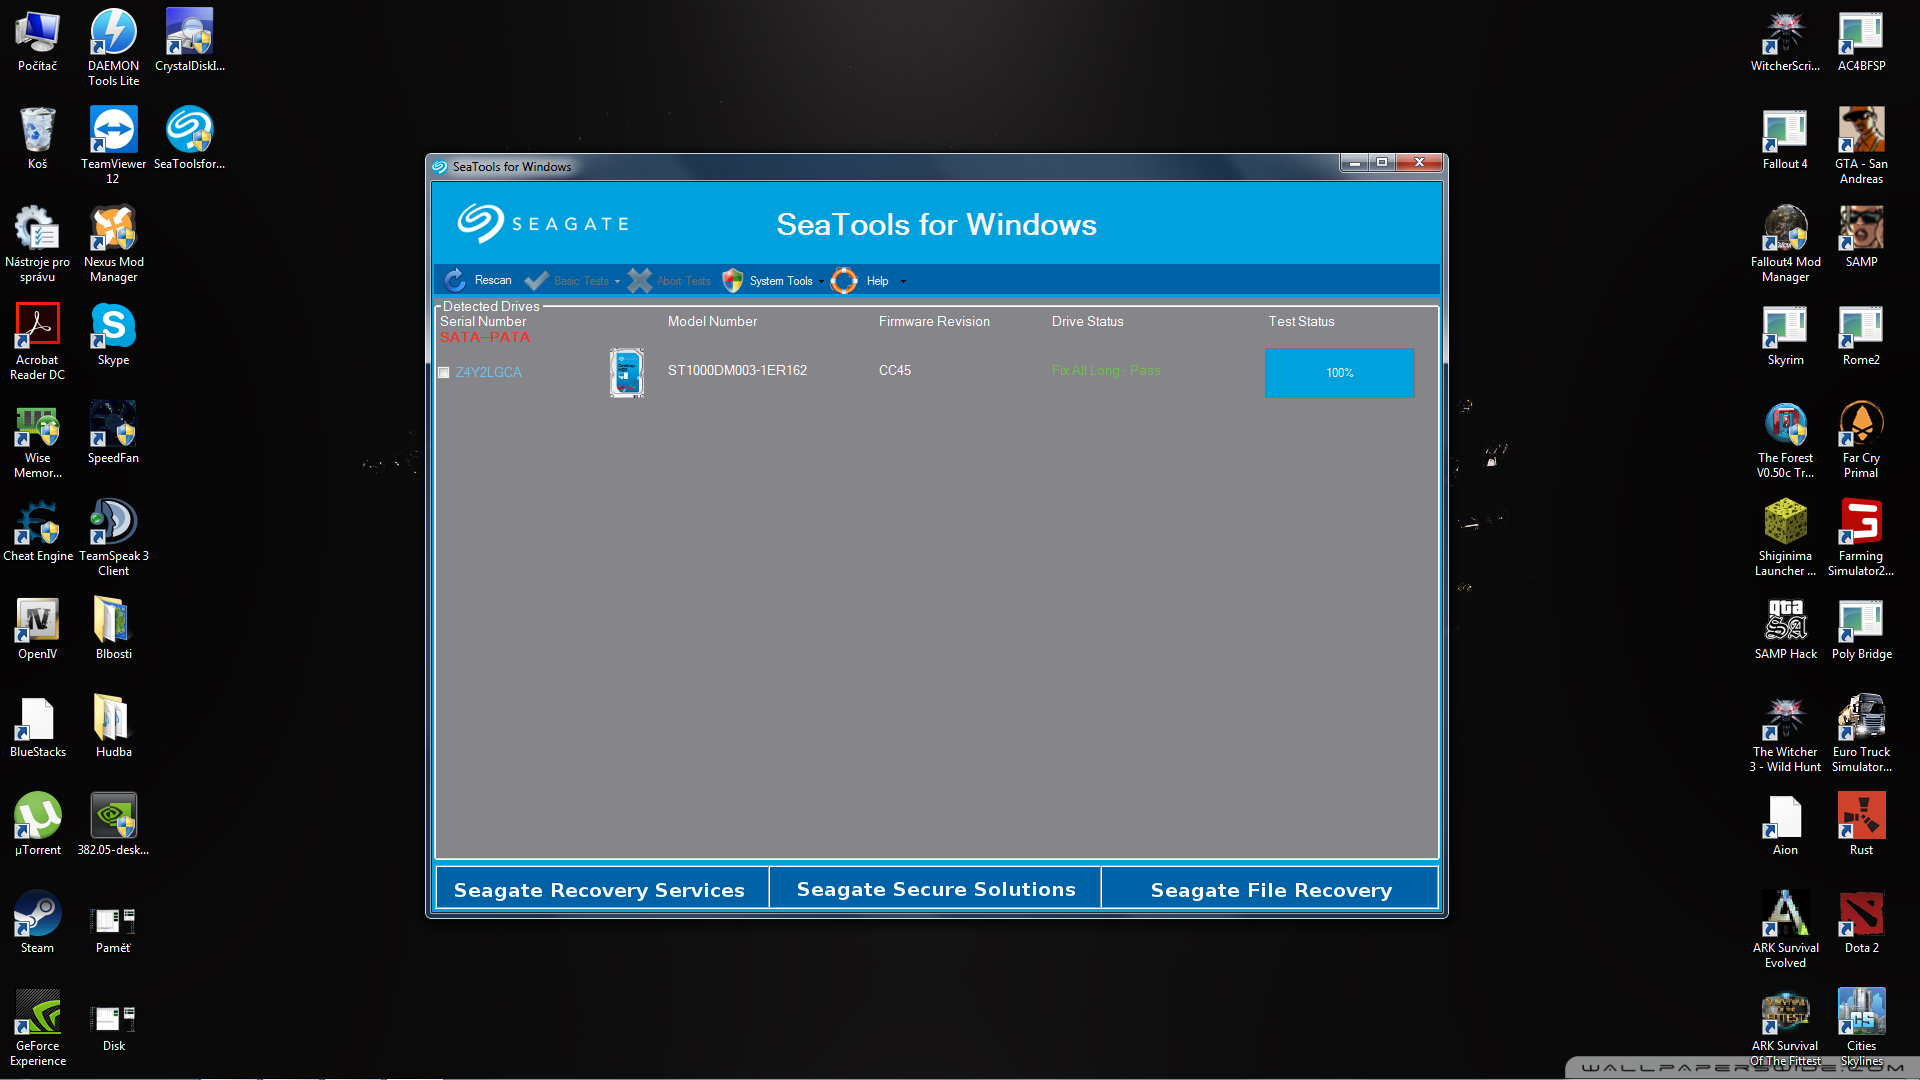Click the System Tools shield icon

[x=733, y=281]
